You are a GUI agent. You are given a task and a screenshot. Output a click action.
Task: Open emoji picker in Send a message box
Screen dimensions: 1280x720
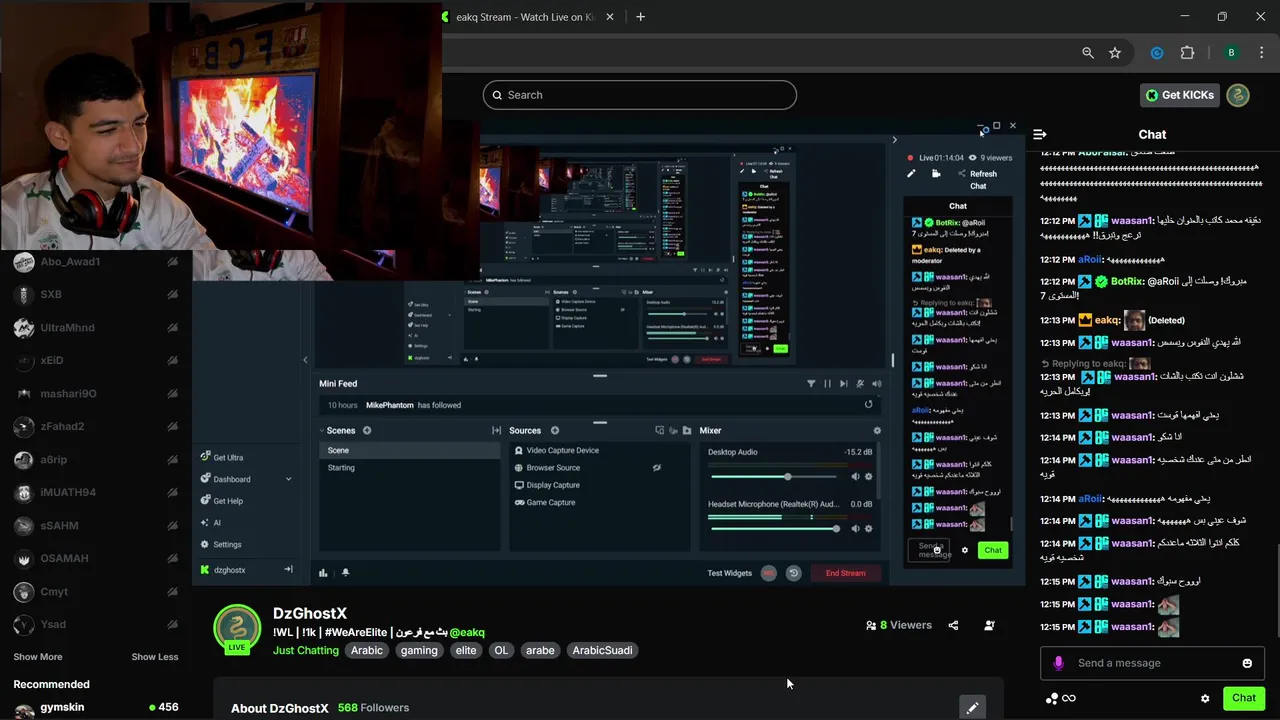pos(1247,663)
